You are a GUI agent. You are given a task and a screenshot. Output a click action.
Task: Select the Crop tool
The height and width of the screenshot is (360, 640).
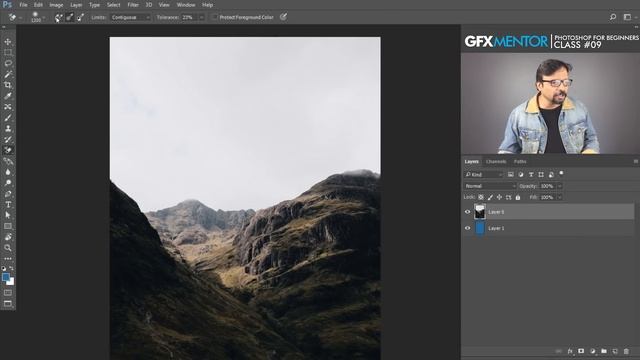(8, 85)
